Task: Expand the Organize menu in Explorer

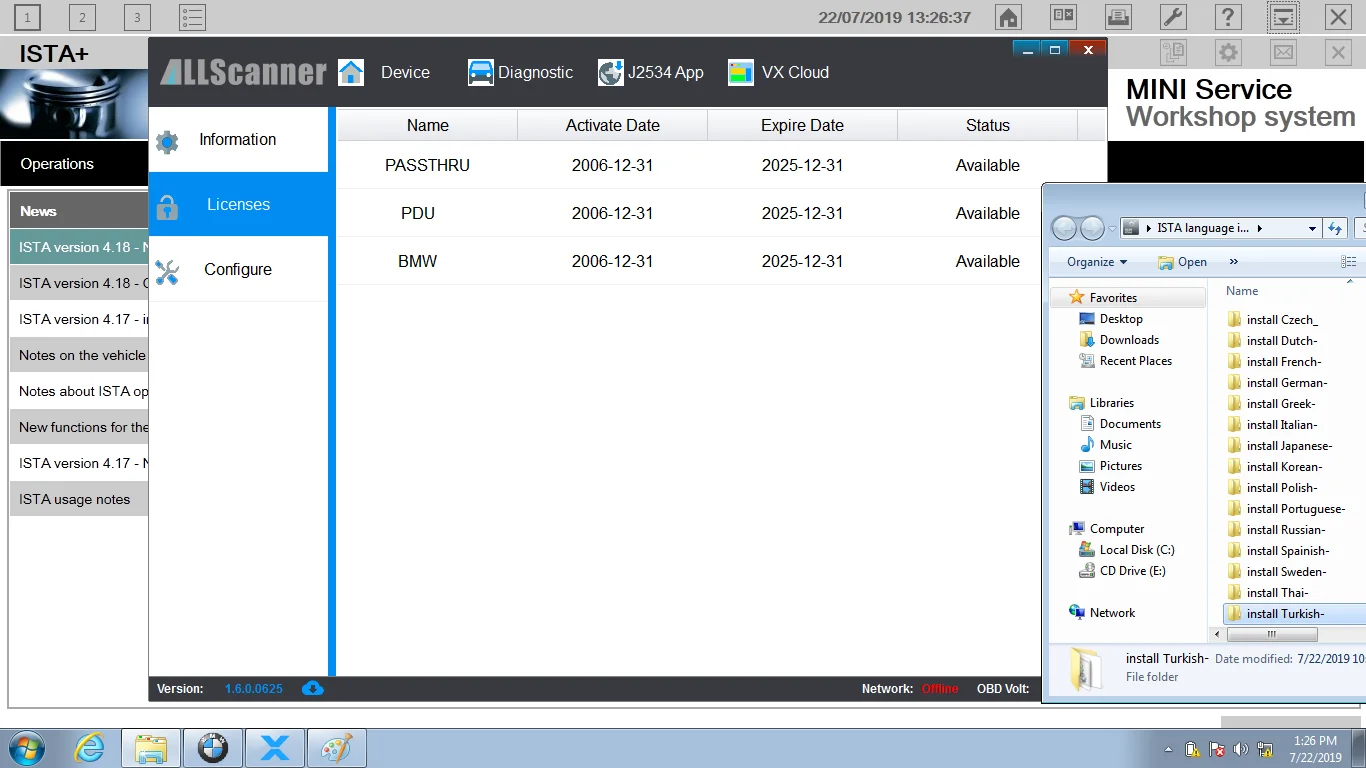Action: pos(1097,262)
